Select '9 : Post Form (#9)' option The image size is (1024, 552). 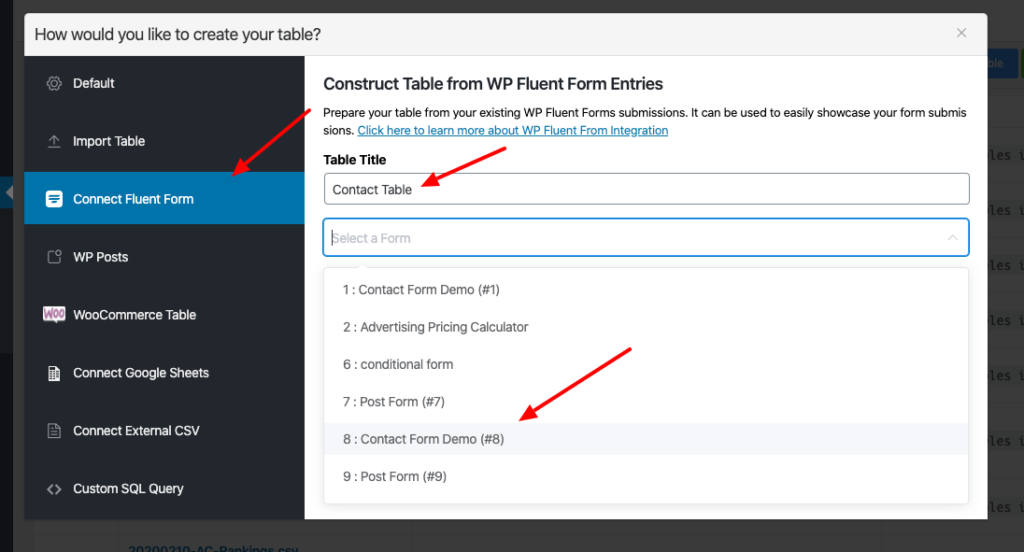point(394,476)
